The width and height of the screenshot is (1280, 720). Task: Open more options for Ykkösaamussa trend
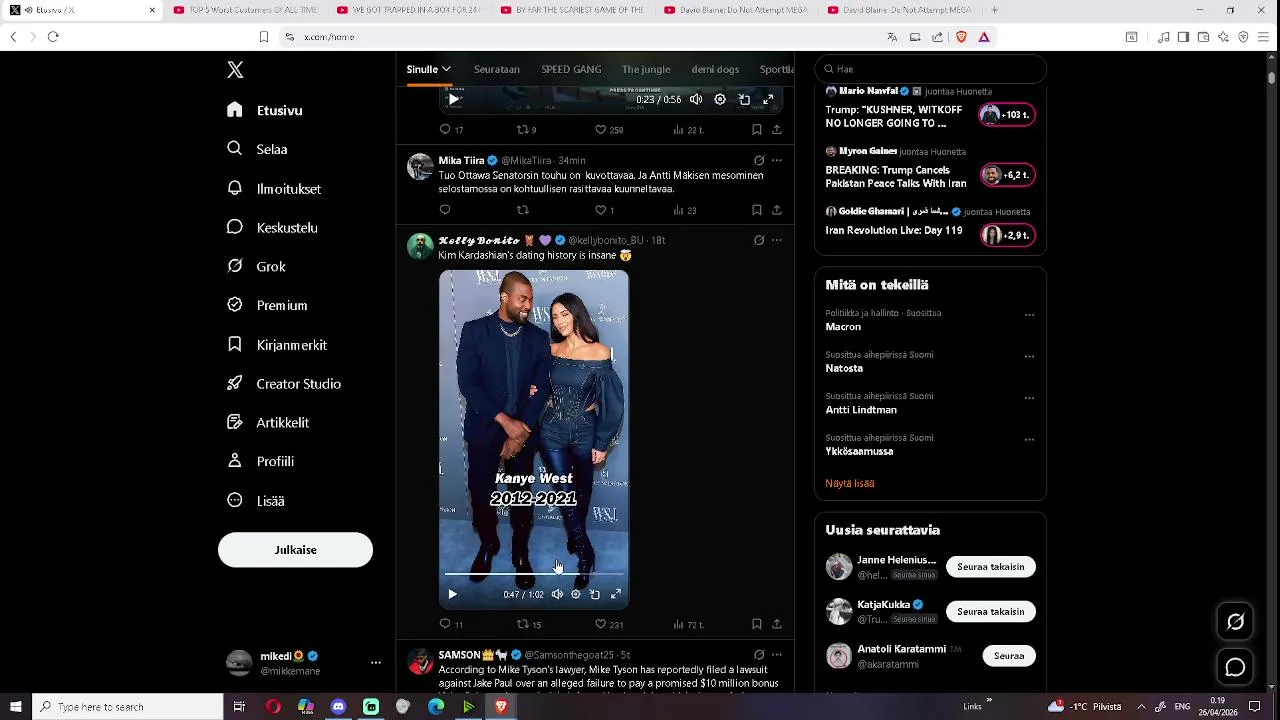[1029, 439]
